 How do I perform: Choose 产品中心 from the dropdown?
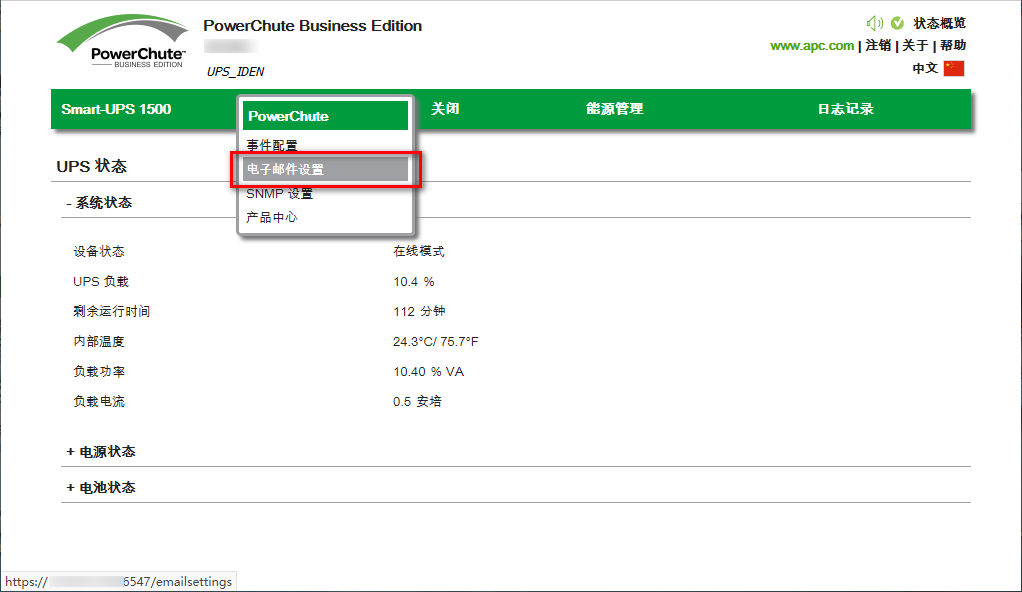coord(271,218)
